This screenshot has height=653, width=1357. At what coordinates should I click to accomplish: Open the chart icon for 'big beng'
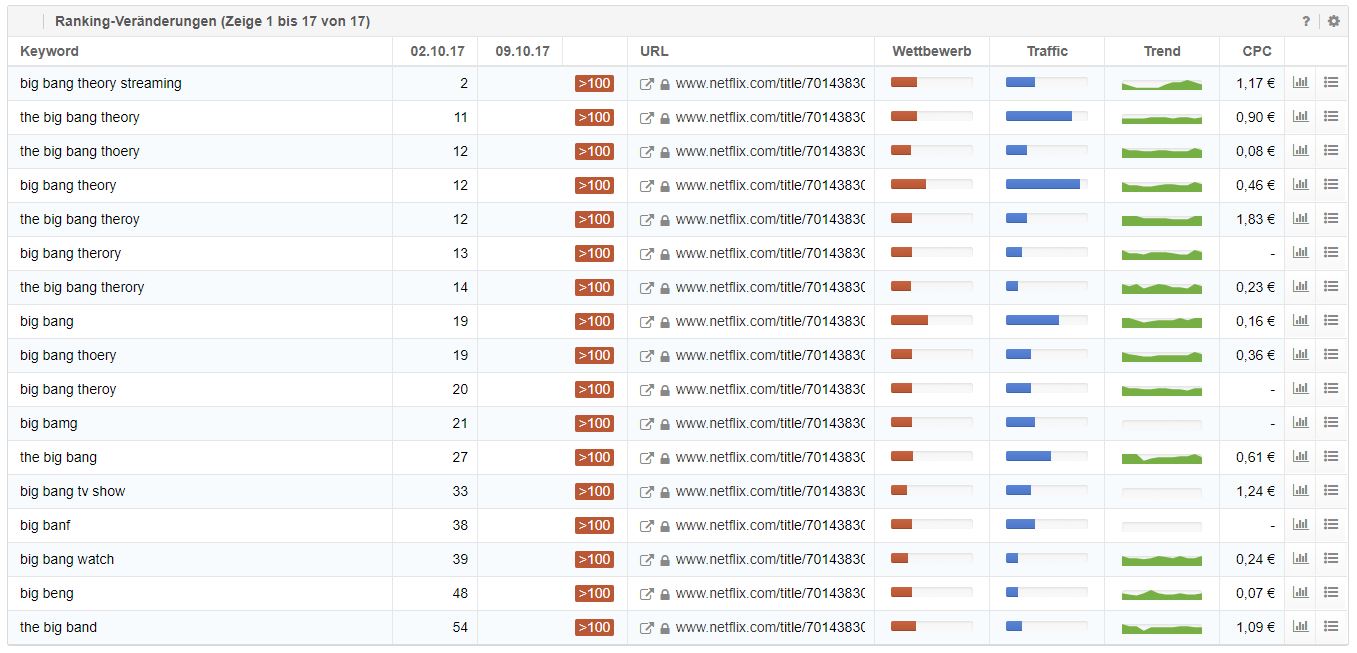pyautogui.click(x=1300, y=593)
